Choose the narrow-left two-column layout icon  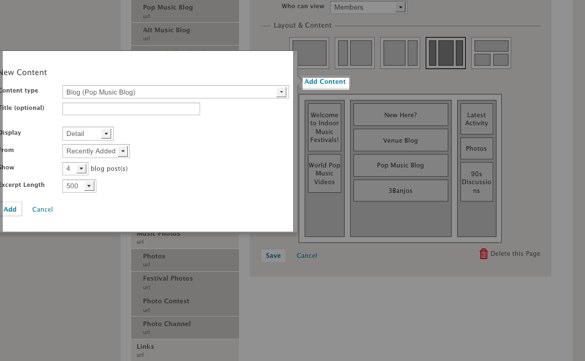click(x=354, y=53)
